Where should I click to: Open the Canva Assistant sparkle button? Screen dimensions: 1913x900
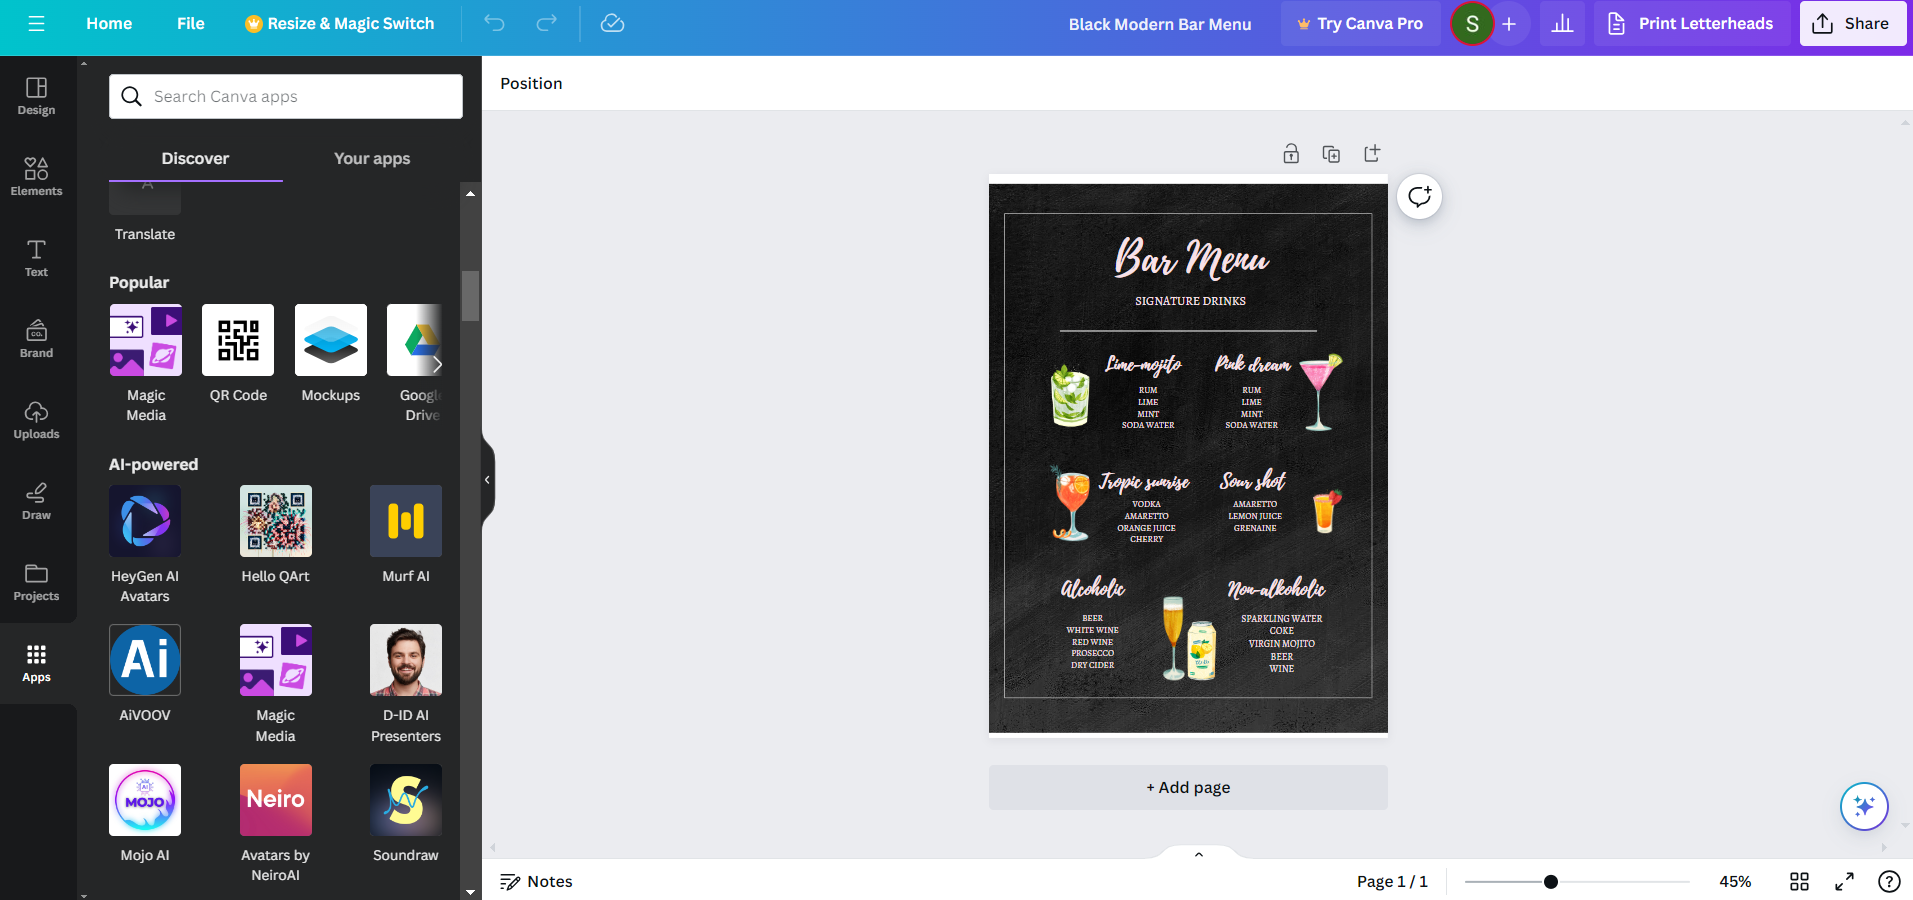point(1864,806)
